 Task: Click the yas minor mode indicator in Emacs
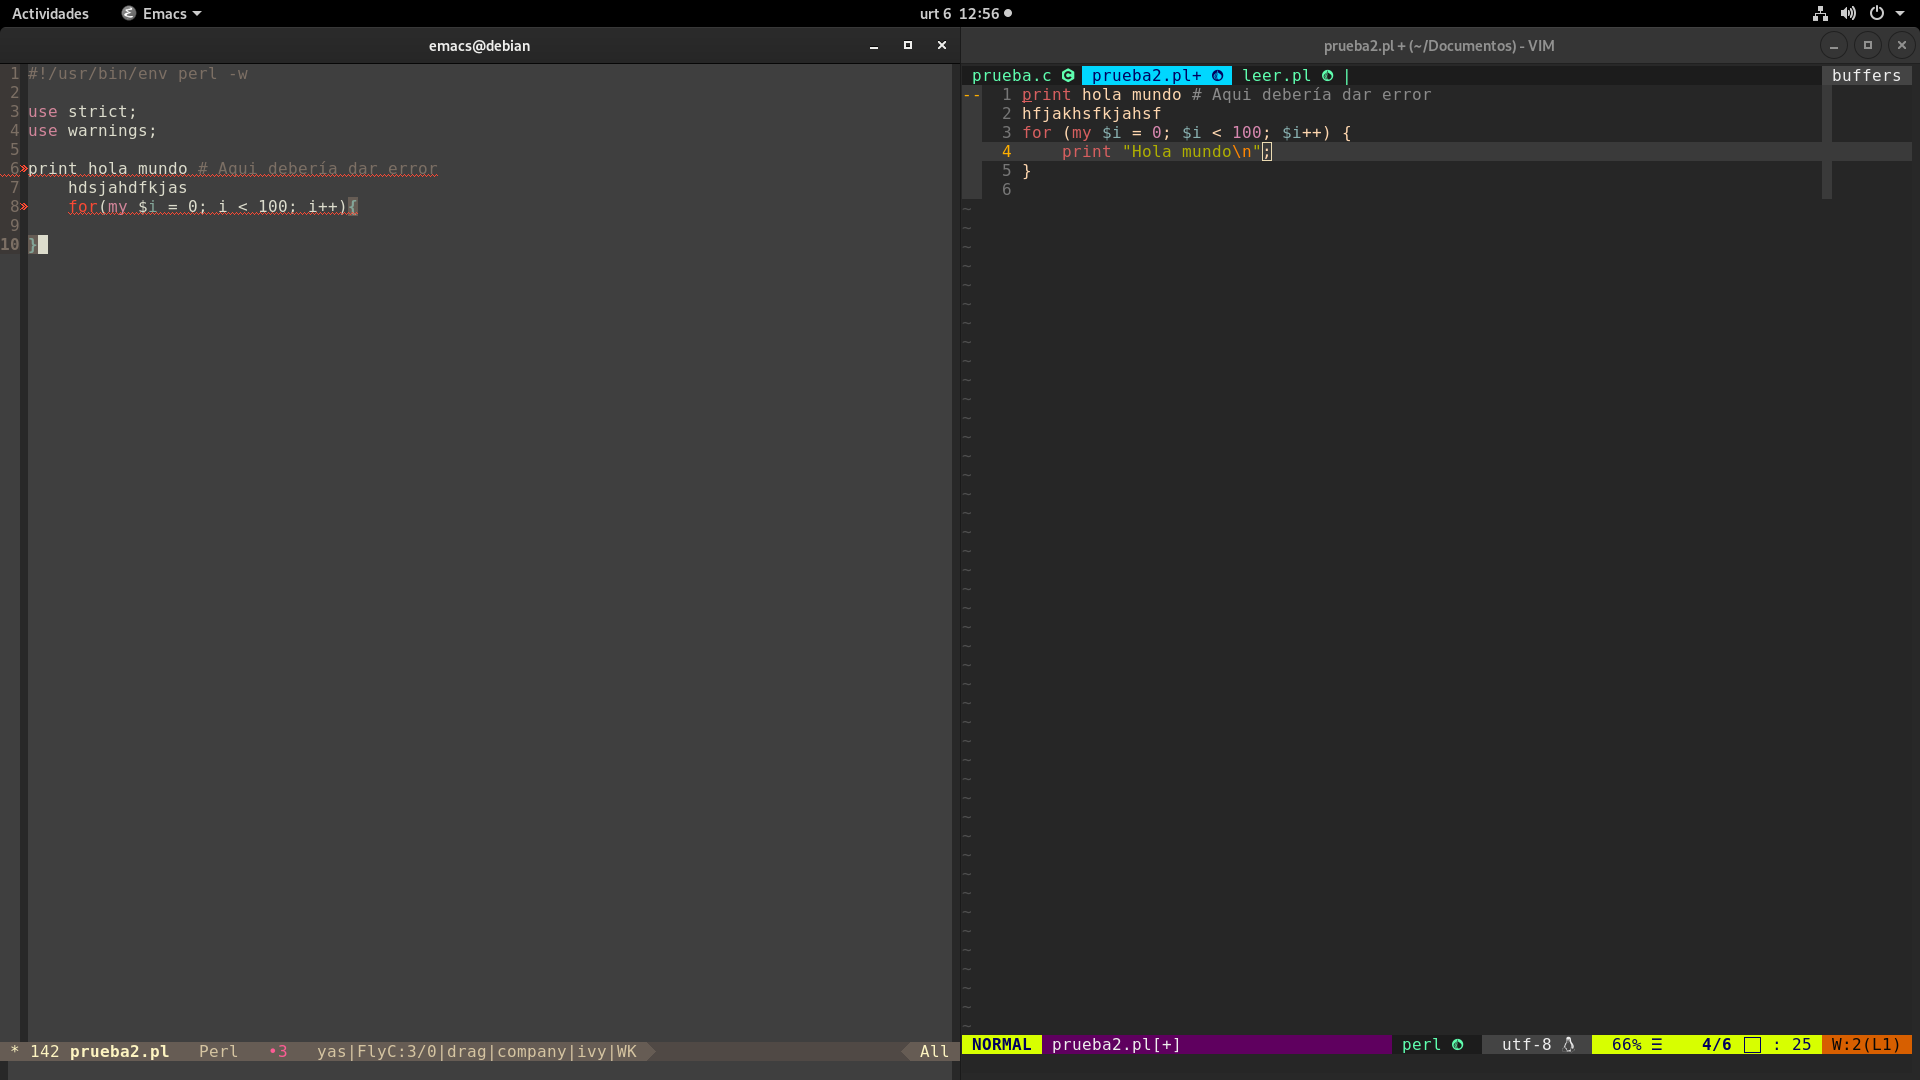point(331,1051)
